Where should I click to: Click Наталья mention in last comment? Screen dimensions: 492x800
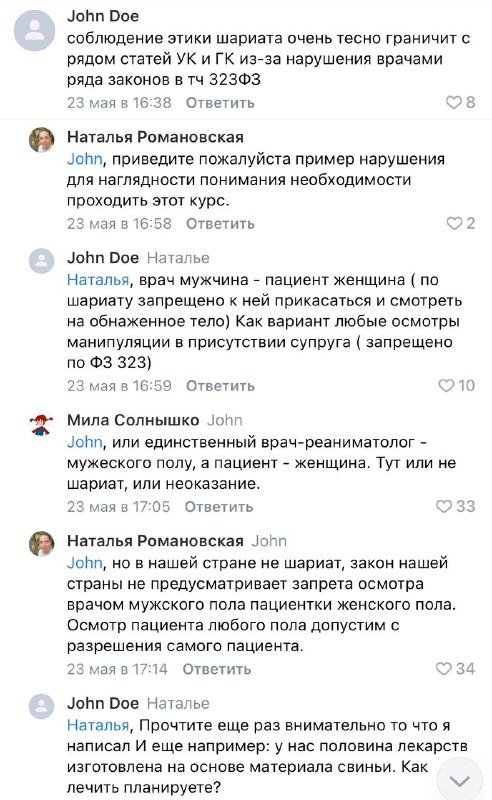pos(98,725)
